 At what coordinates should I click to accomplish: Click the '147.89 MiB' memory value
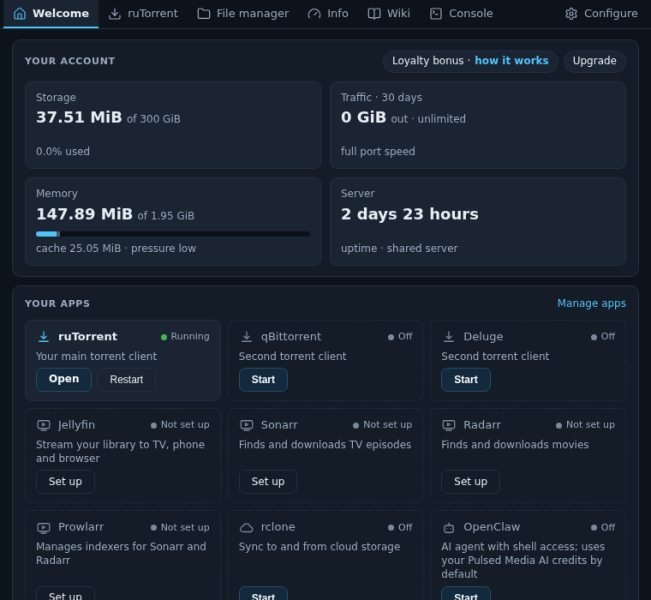coord(84,214)
